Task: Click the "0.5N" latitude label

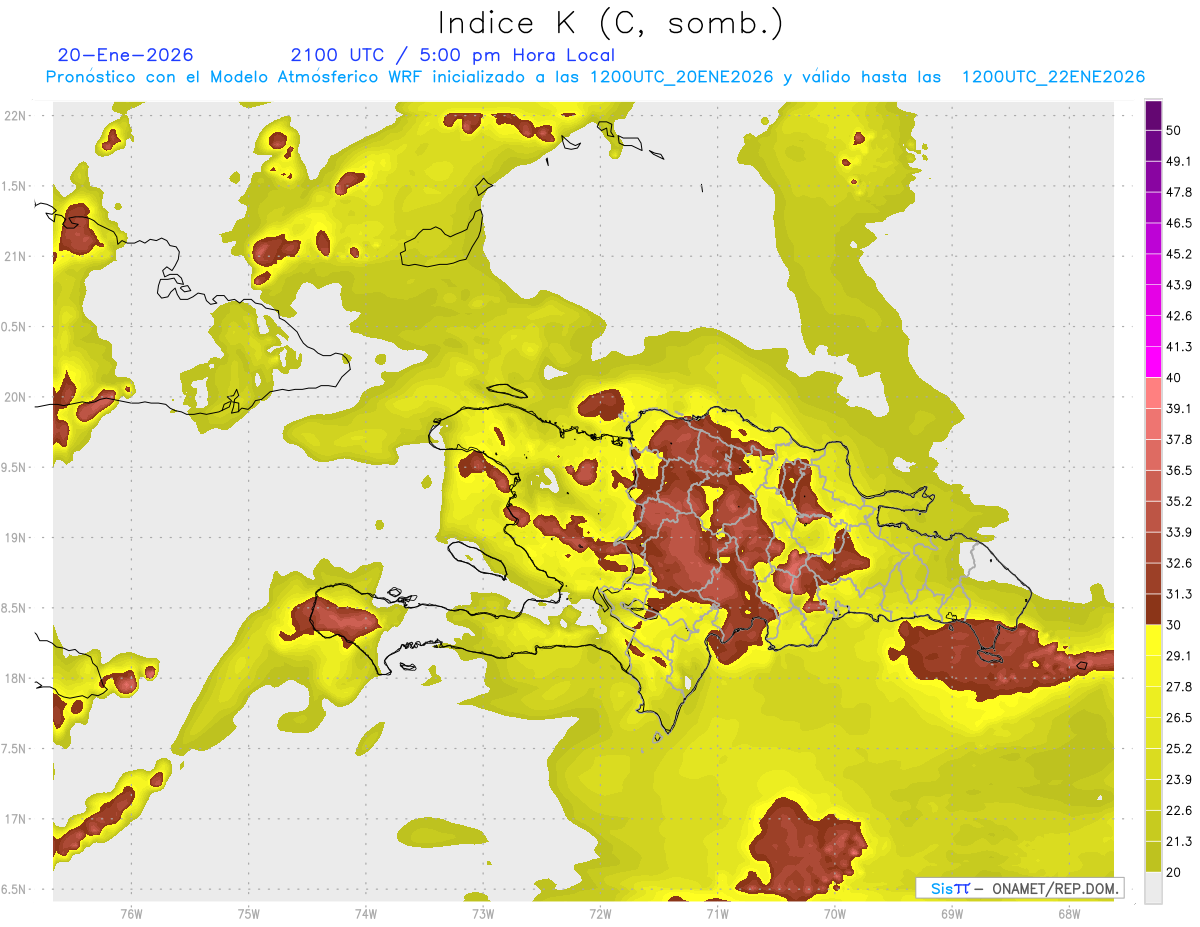Action: coord(15,327)
